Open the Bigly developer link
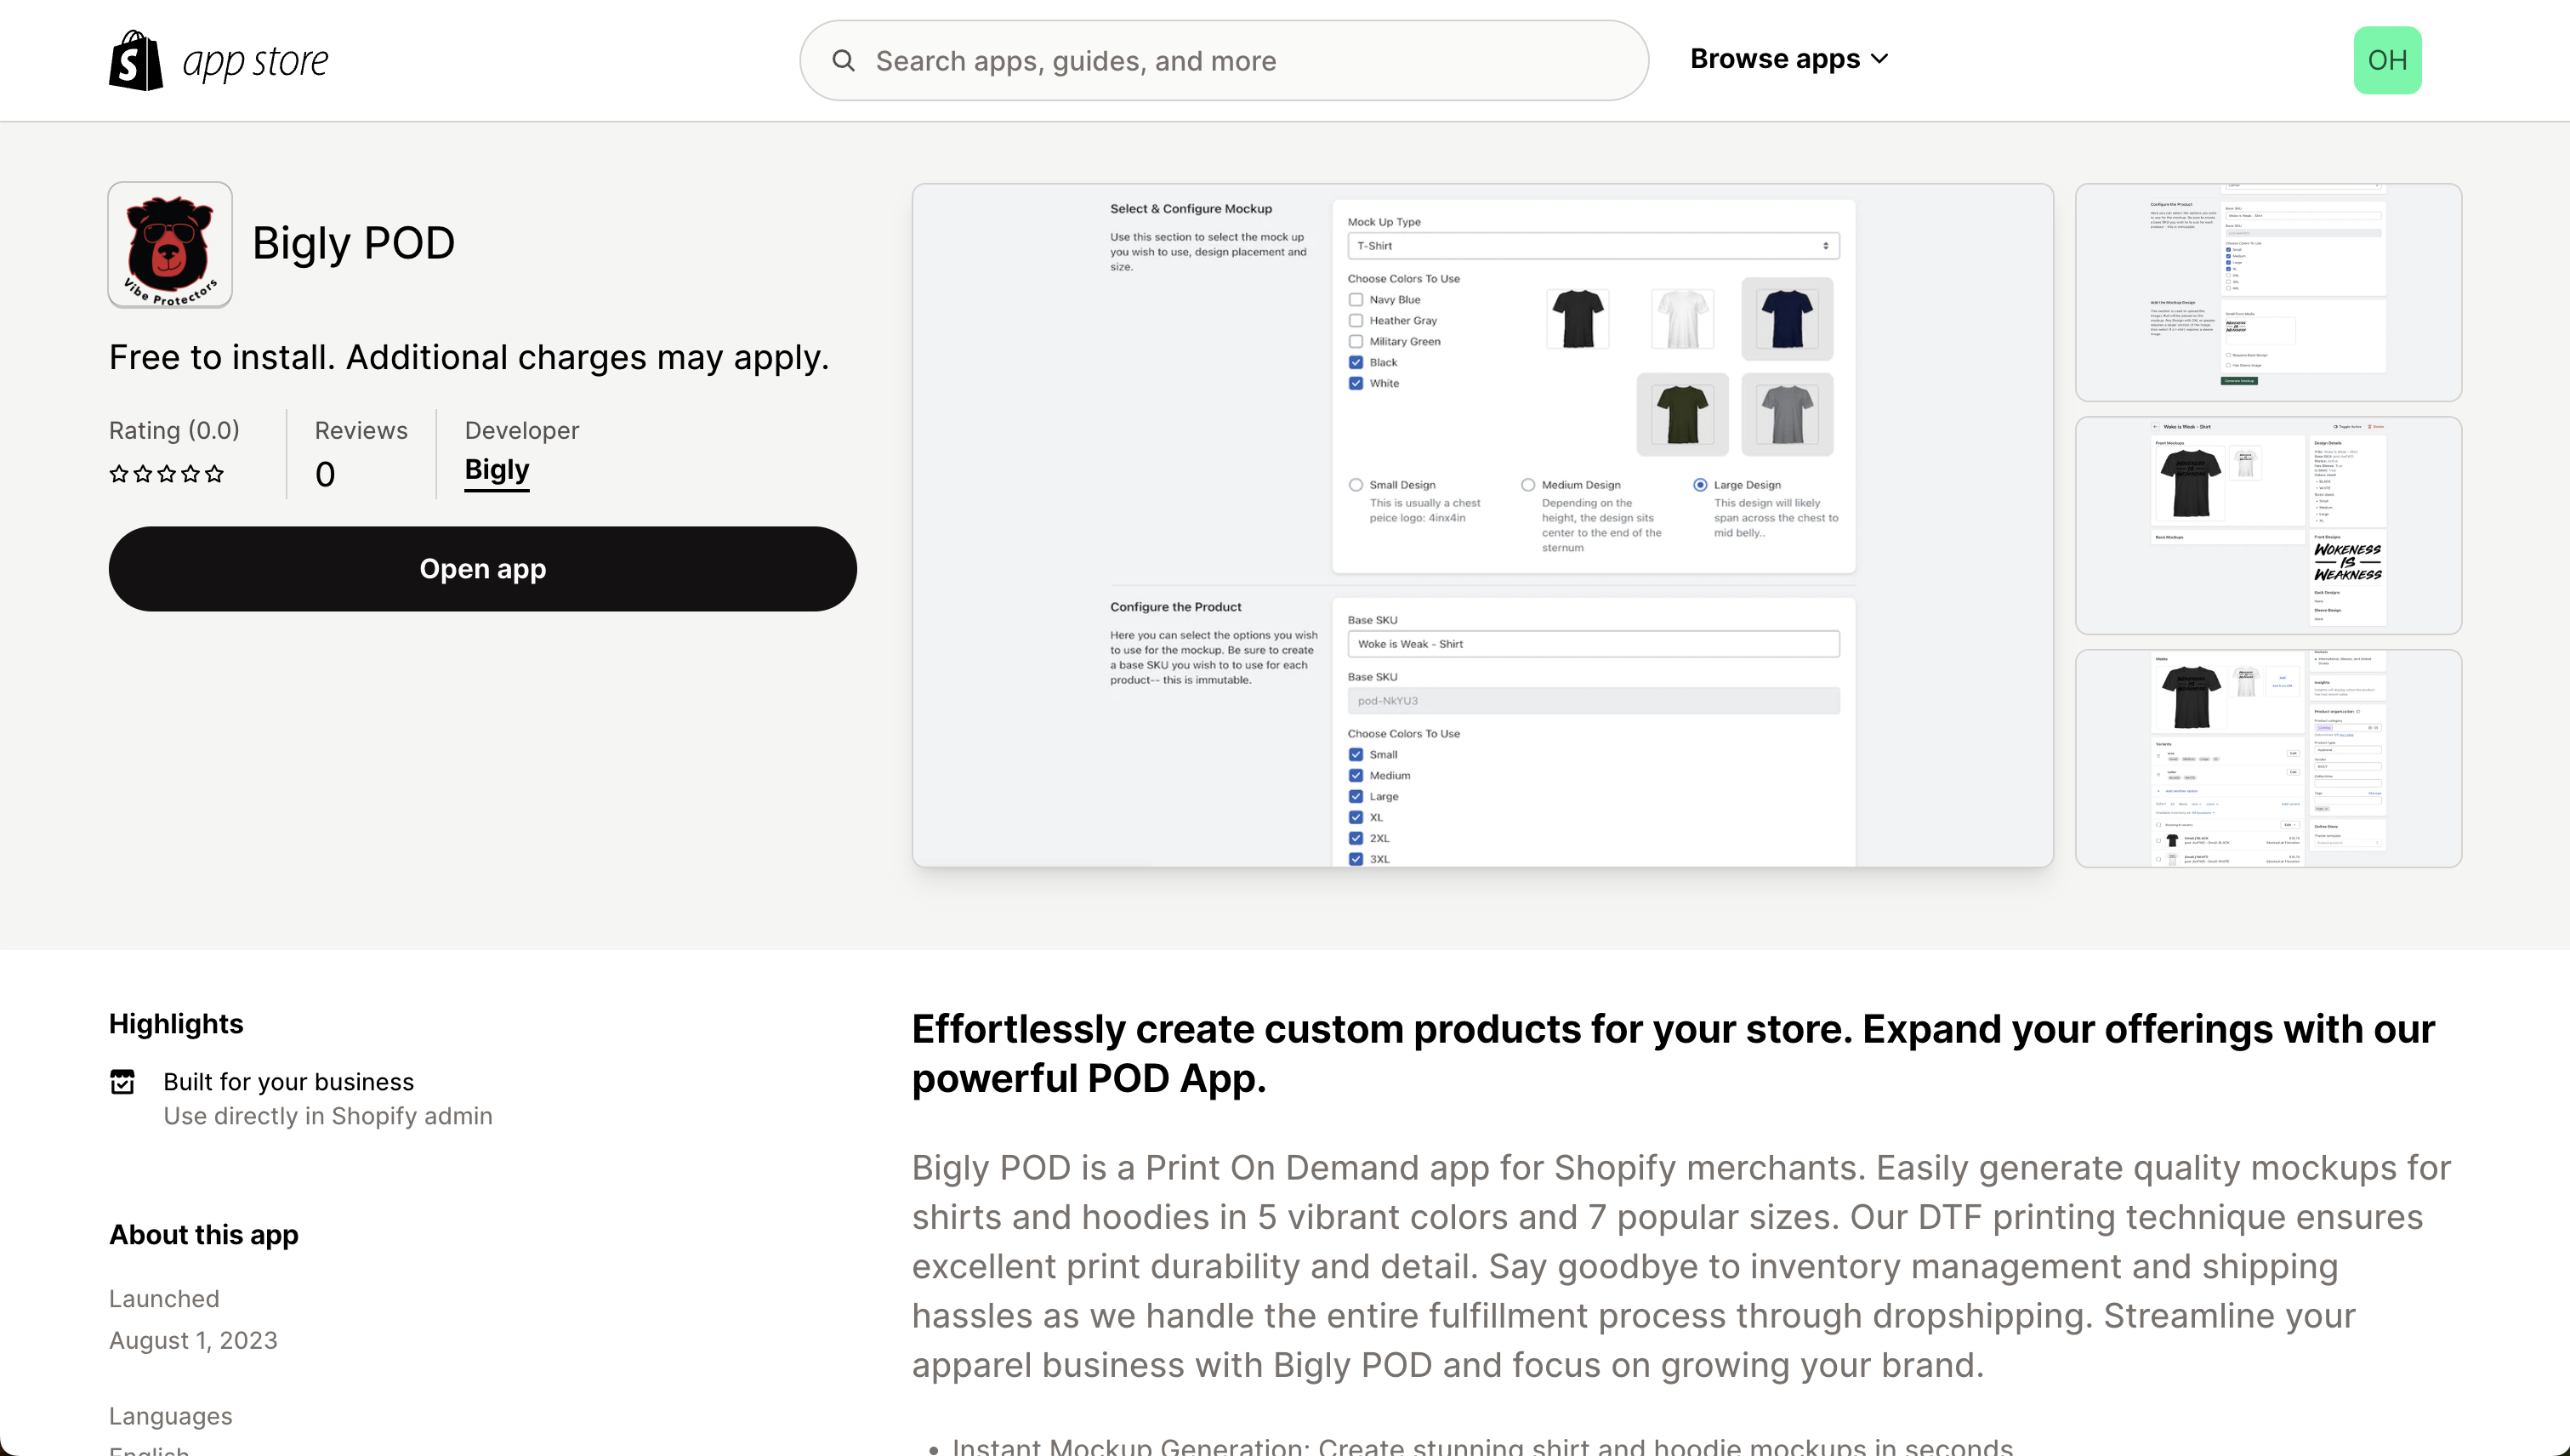 coord(497,470)
